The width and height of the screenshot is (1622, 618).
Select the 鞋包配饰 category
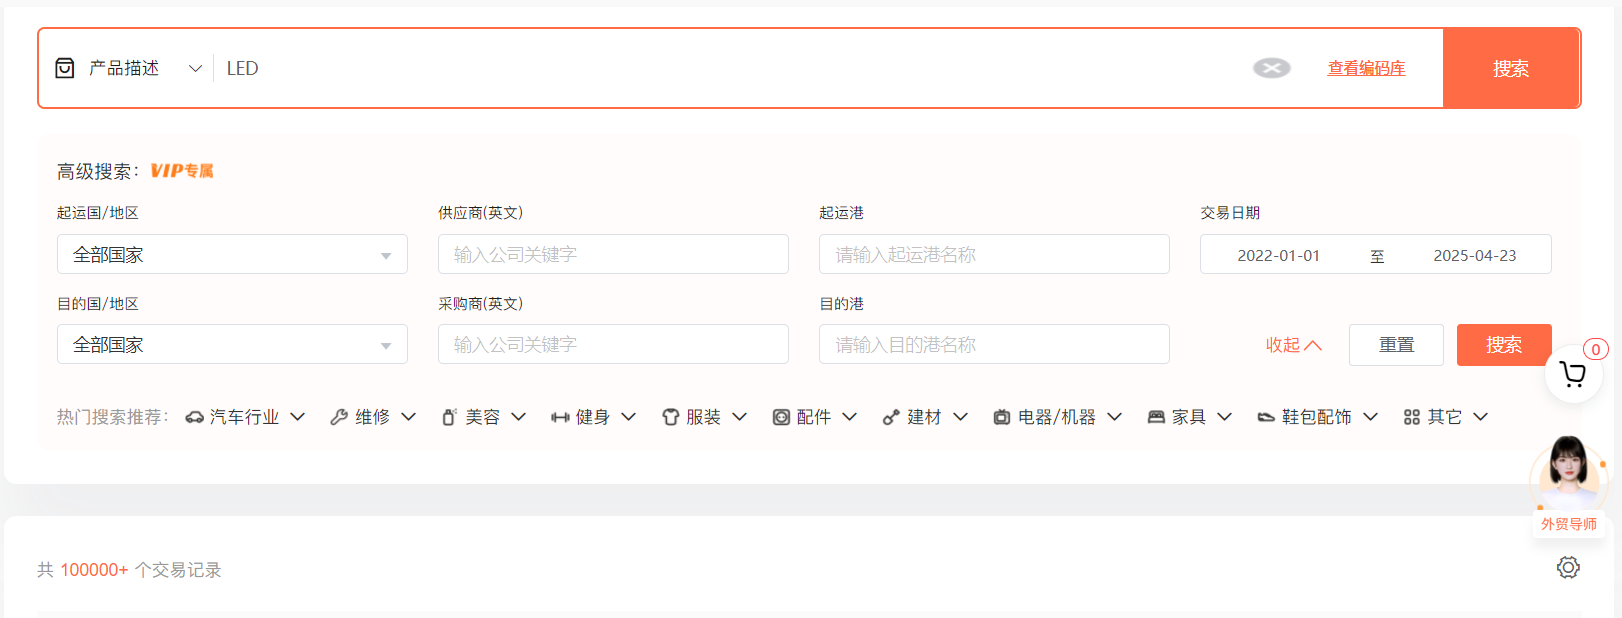pos(1316,417)
